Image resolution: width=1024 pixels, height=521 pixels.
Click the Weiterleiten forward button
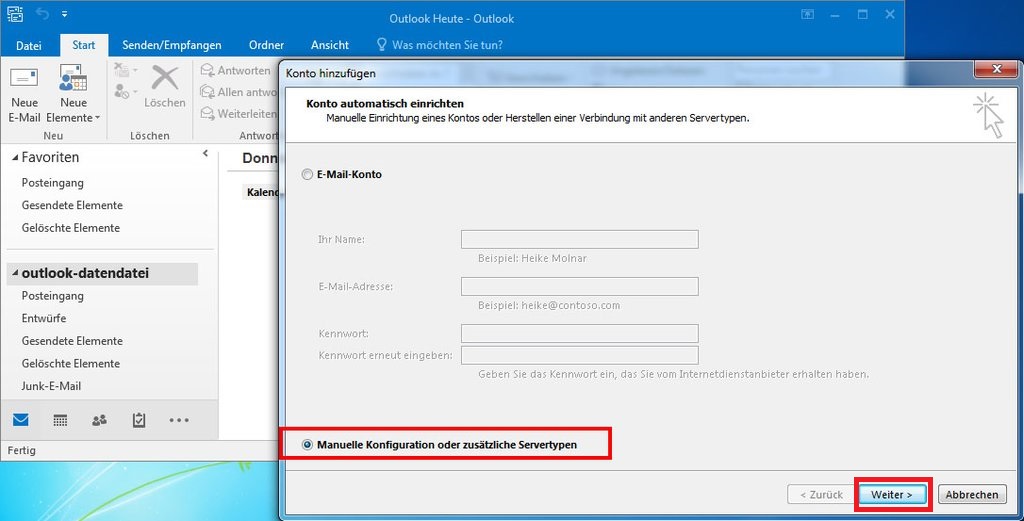click(238, 114)
